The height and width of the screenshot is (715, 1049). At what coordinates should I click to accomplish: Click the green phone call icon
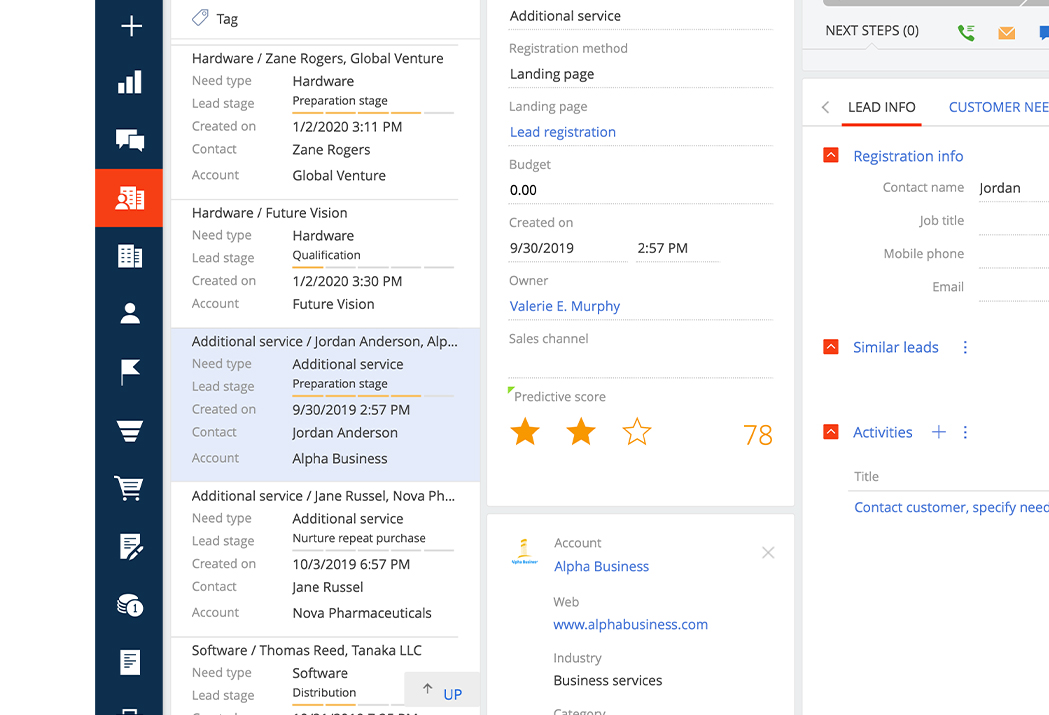(966, 32)
